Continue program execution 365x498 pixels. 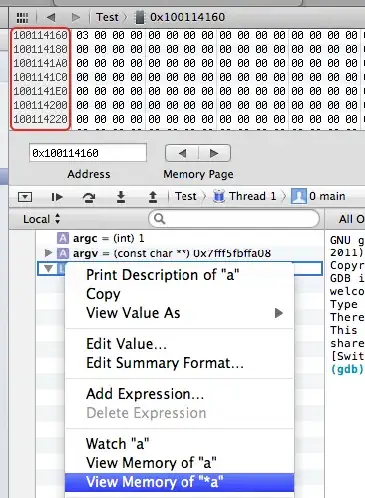point(57,197)
